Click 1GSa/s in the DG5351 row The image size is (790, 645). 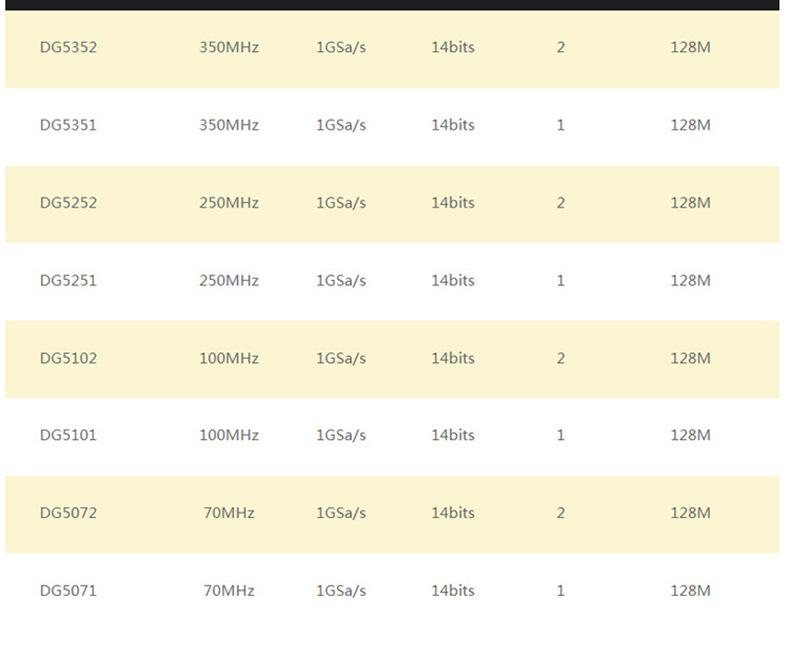pyautogui.click(x=341, y=125)
